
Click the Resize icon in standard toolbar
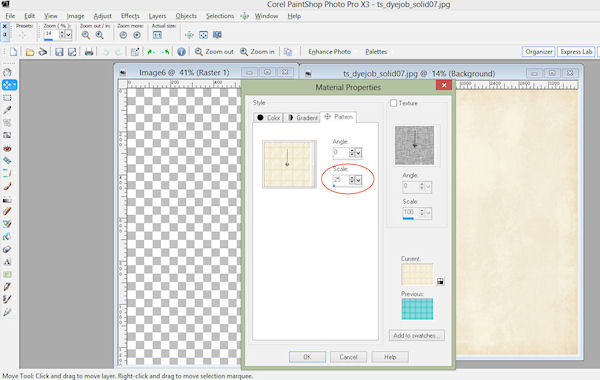tap(135, 52)
